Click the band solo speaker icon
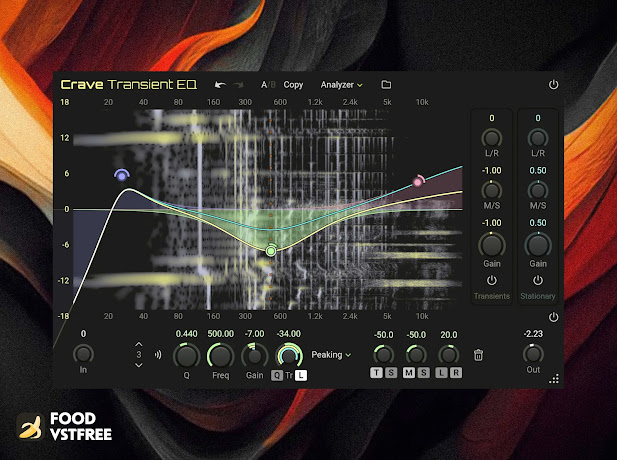617x460 pixels. [x=158, y=355]
